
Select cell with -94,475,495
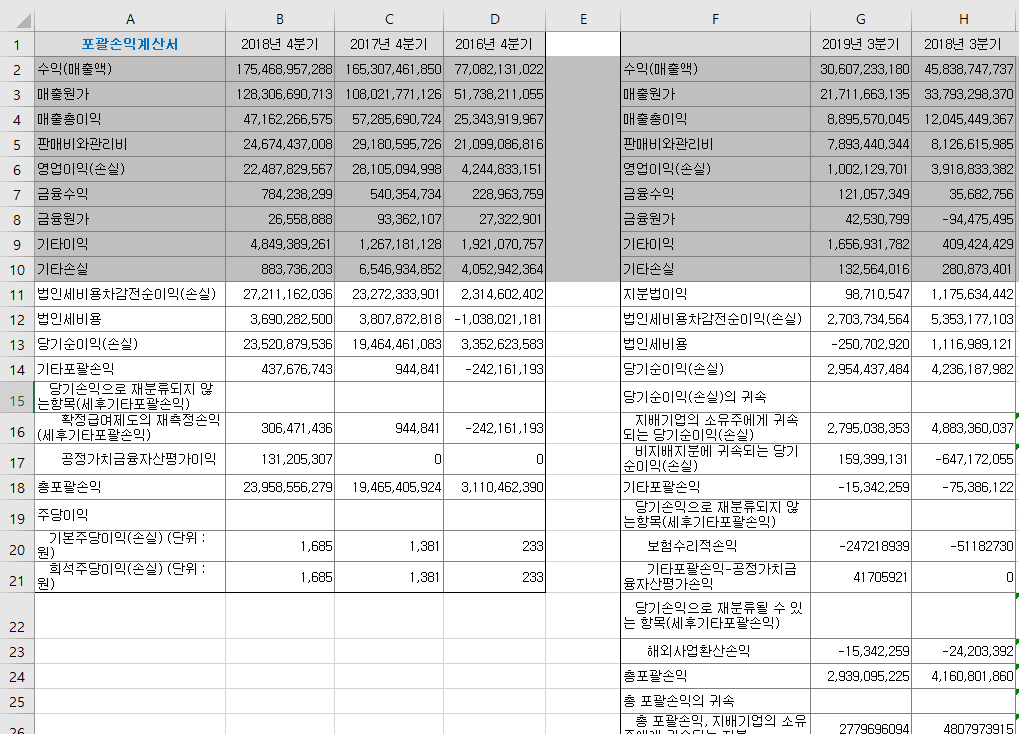point(965,219)
